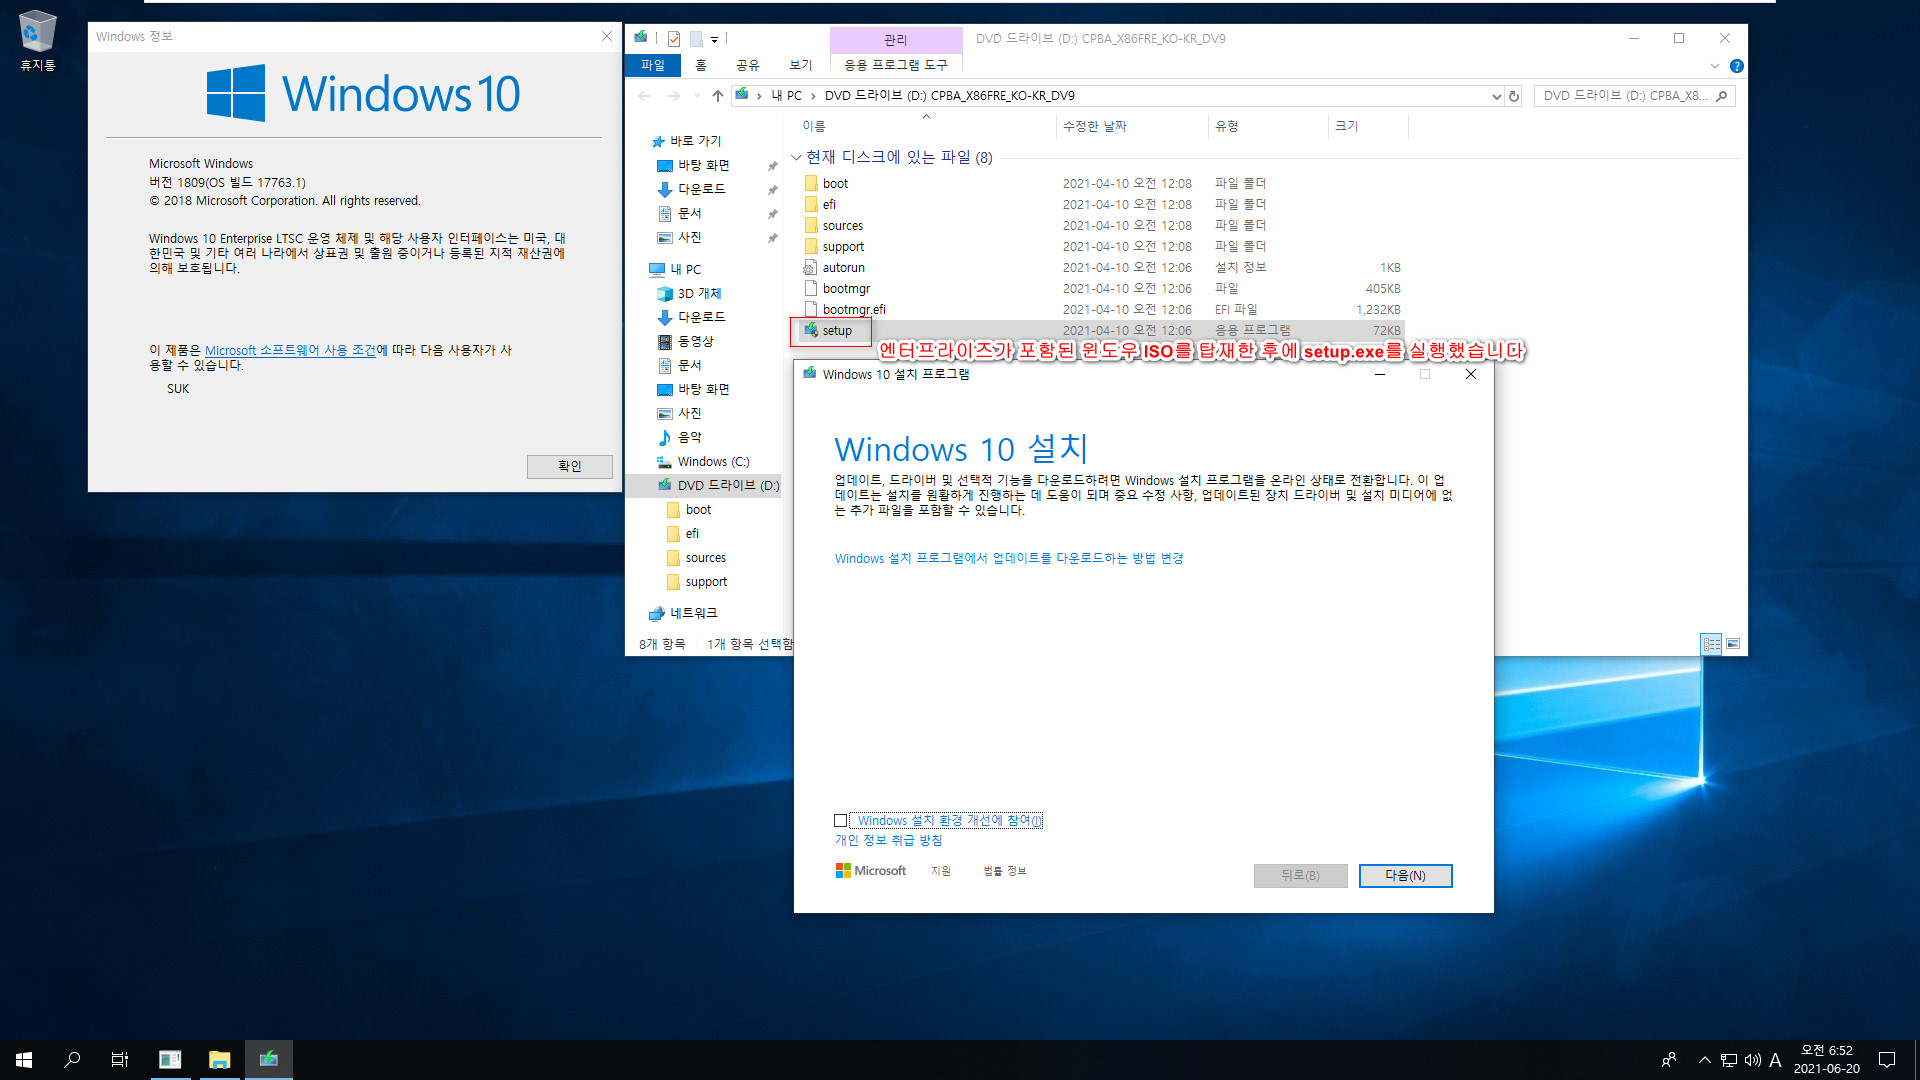The image size is (1920, 1080).
Task: Click the DVD drive search box
Action: (x=1634, y=96)
